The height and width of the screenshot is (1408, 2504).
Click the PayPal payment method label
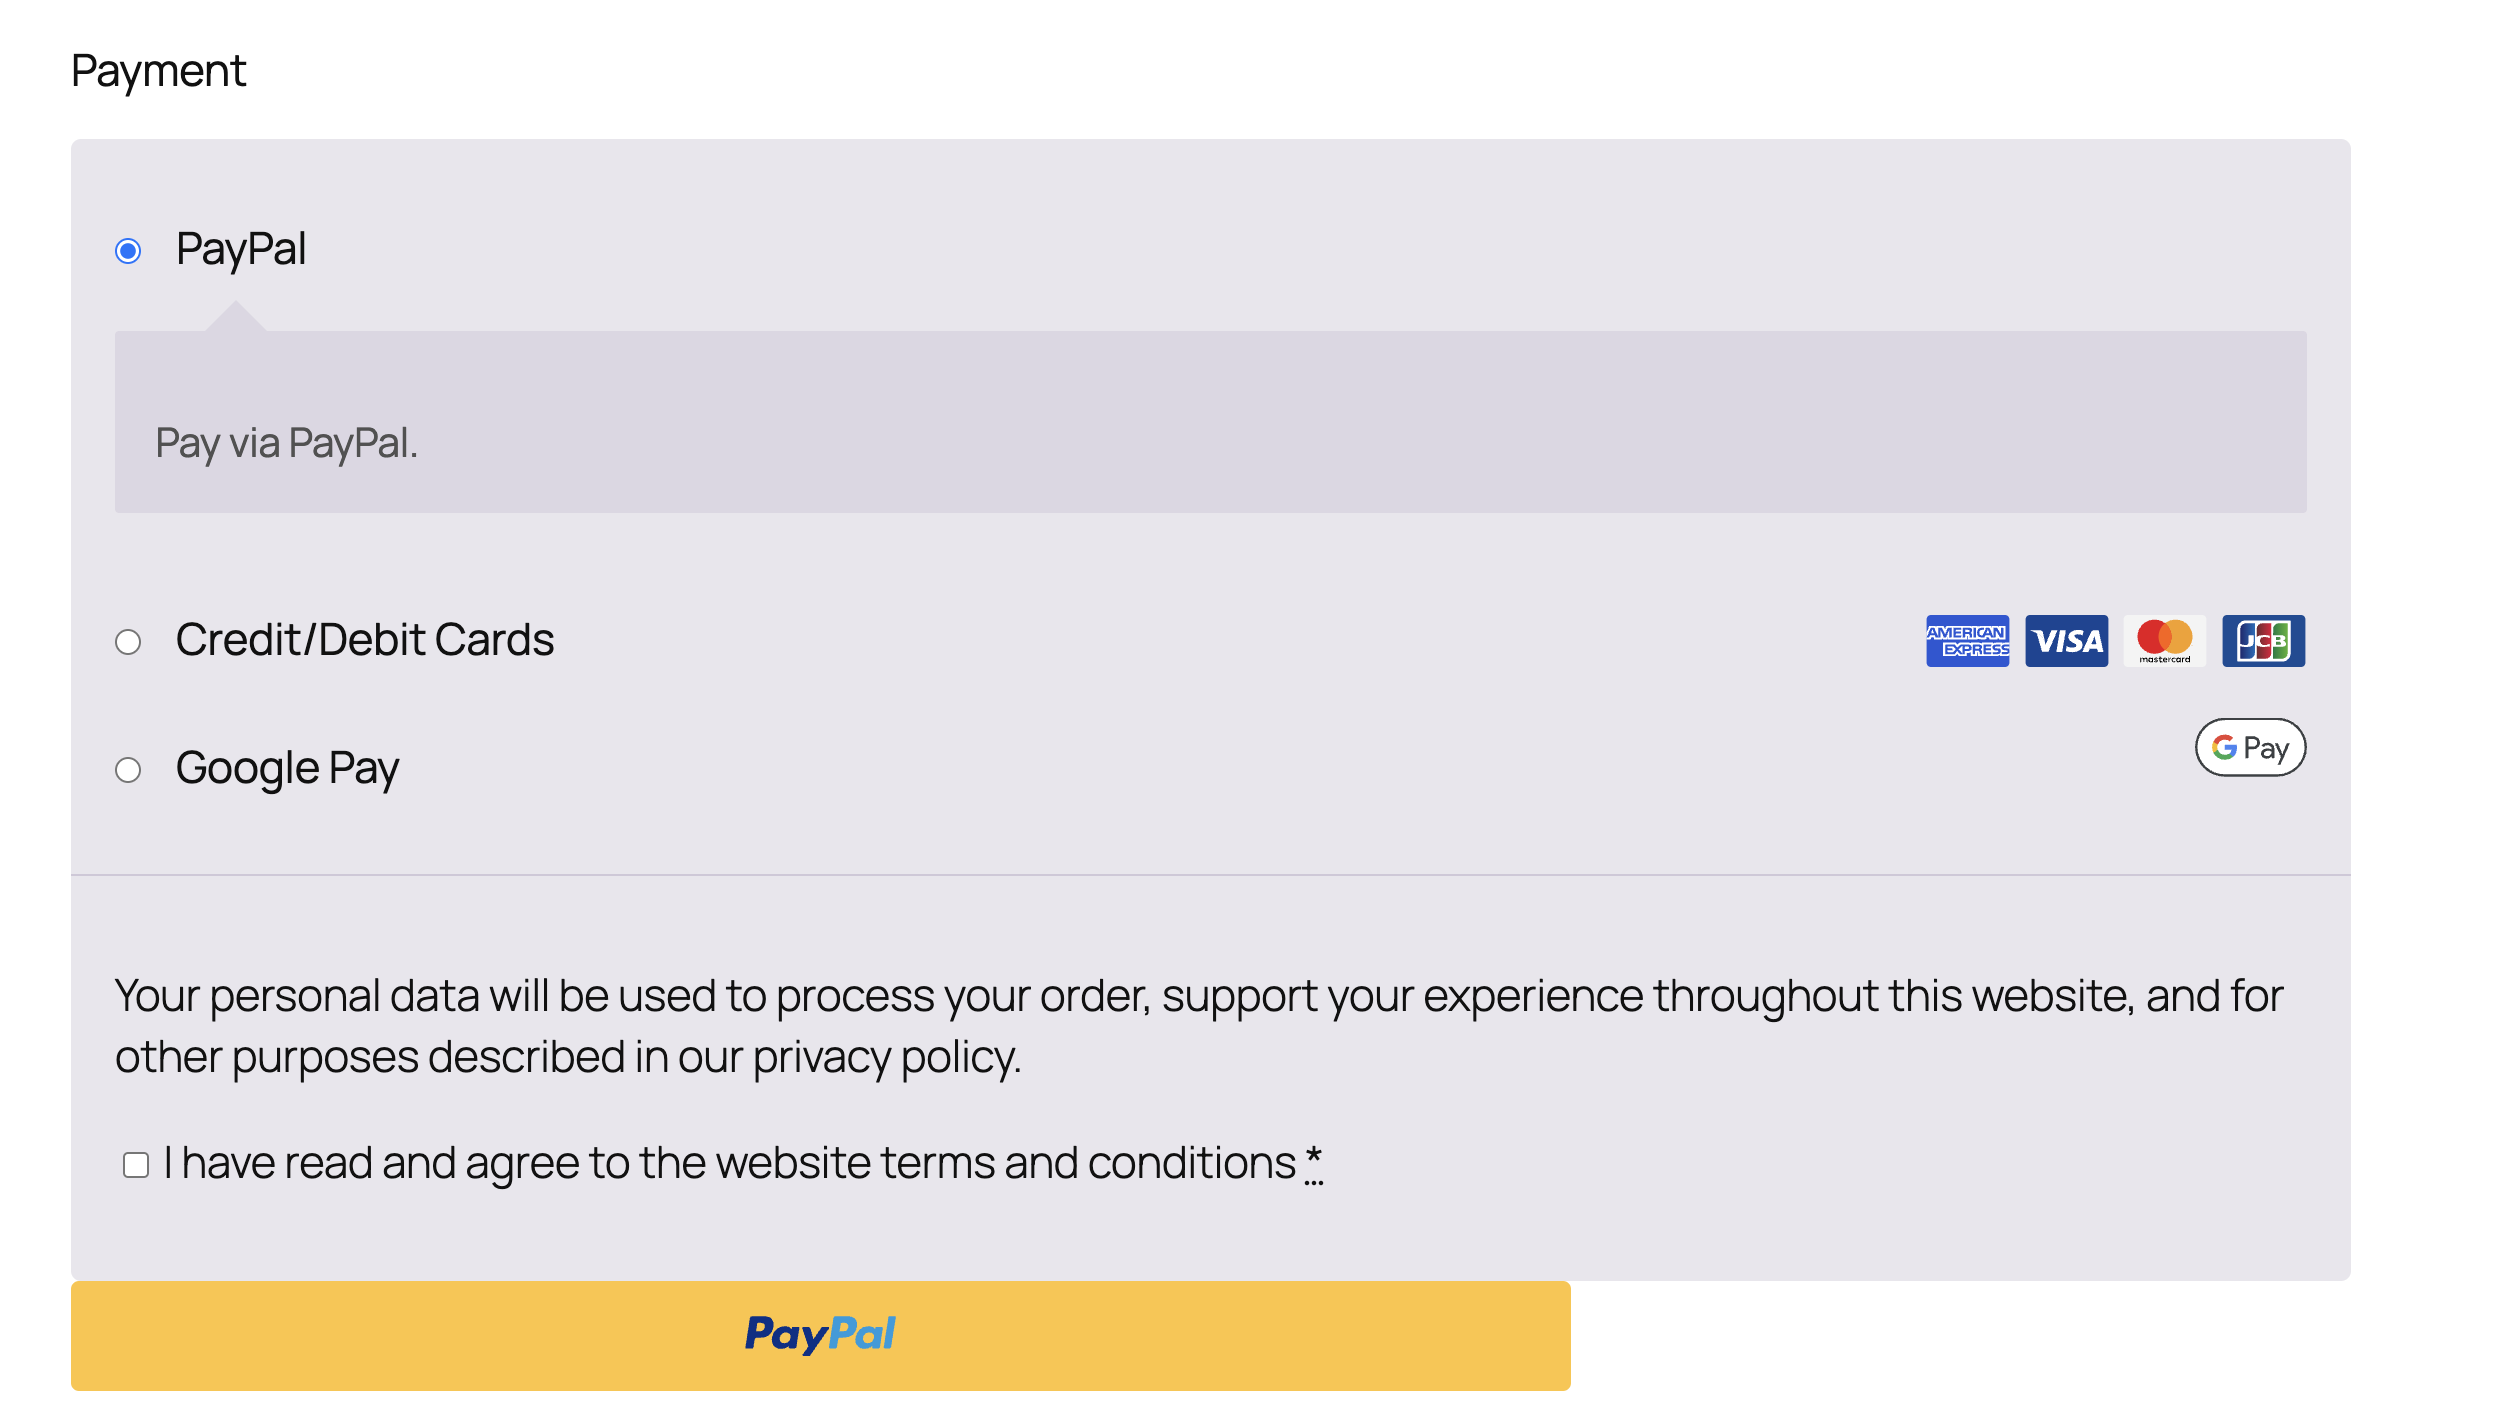point(241,249)
